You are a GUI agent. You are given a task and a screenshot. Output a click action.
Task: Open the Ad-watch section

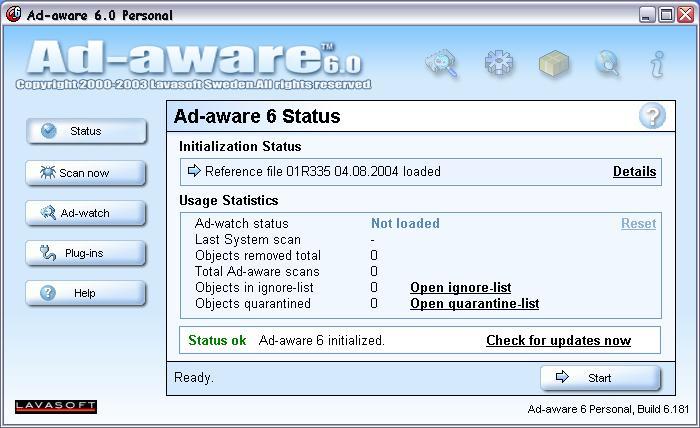click(x=86, y=213)
